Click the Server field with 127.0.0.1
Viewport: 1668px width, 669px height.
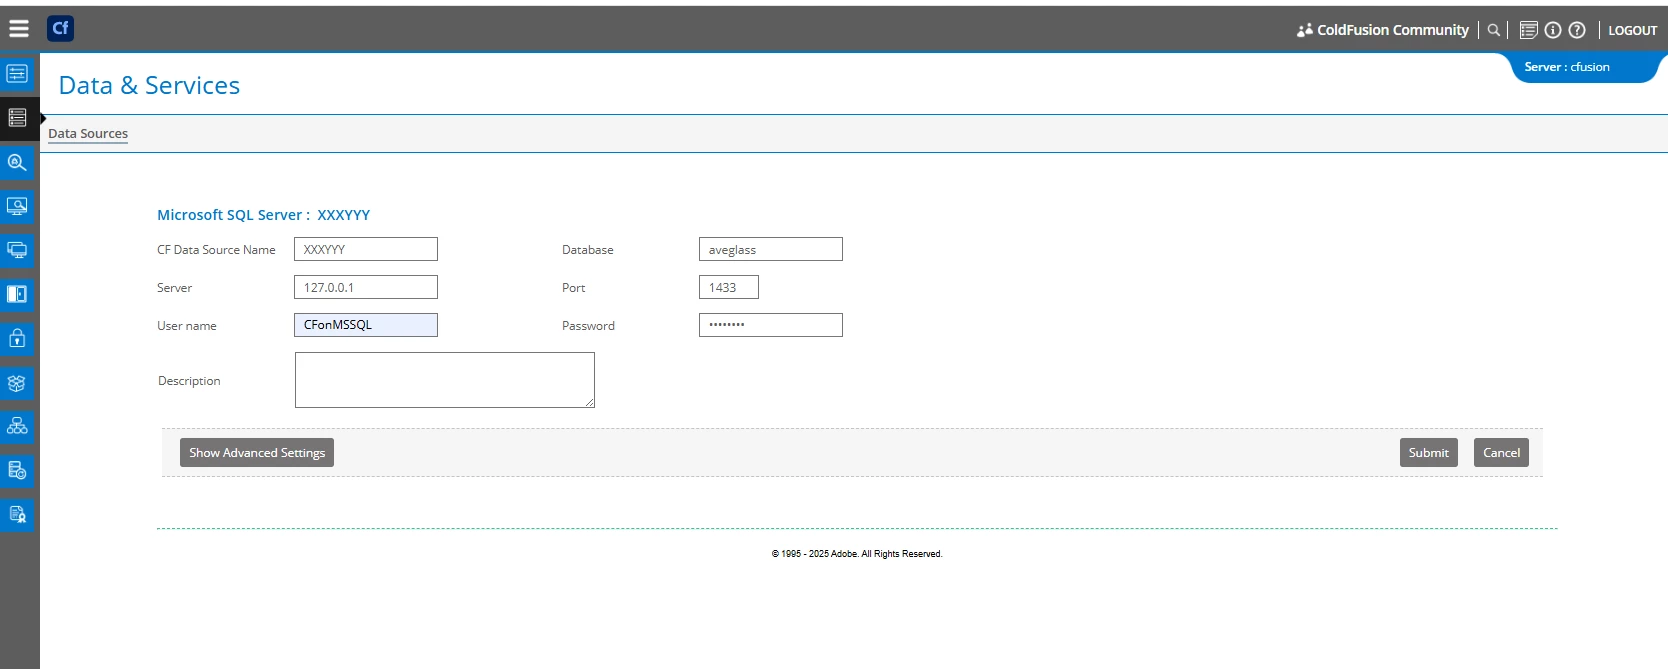366,287
